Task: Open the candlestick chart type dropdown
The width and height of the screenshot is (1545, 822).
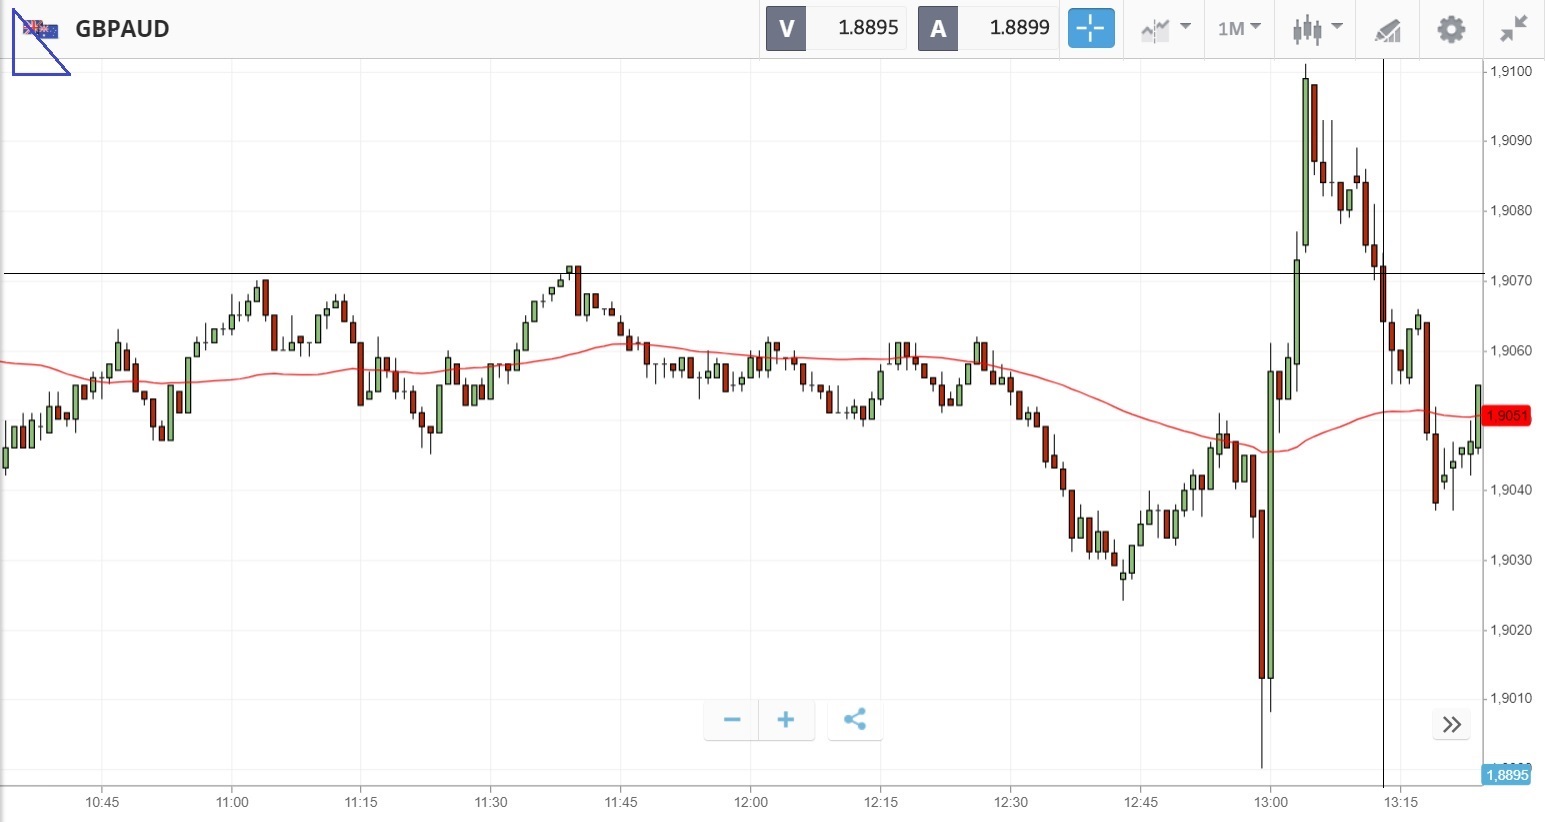Action: point(1315,28)
